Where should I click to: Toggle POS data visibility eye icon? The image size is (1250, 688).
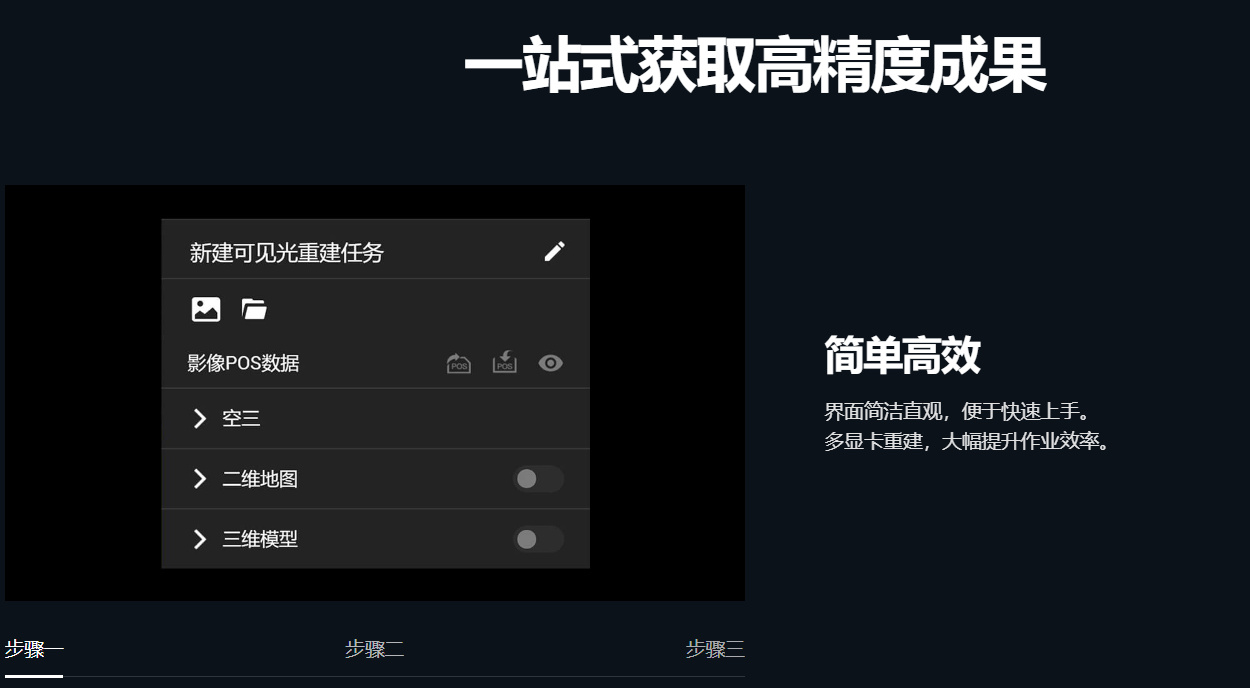(x=551, y=363)
